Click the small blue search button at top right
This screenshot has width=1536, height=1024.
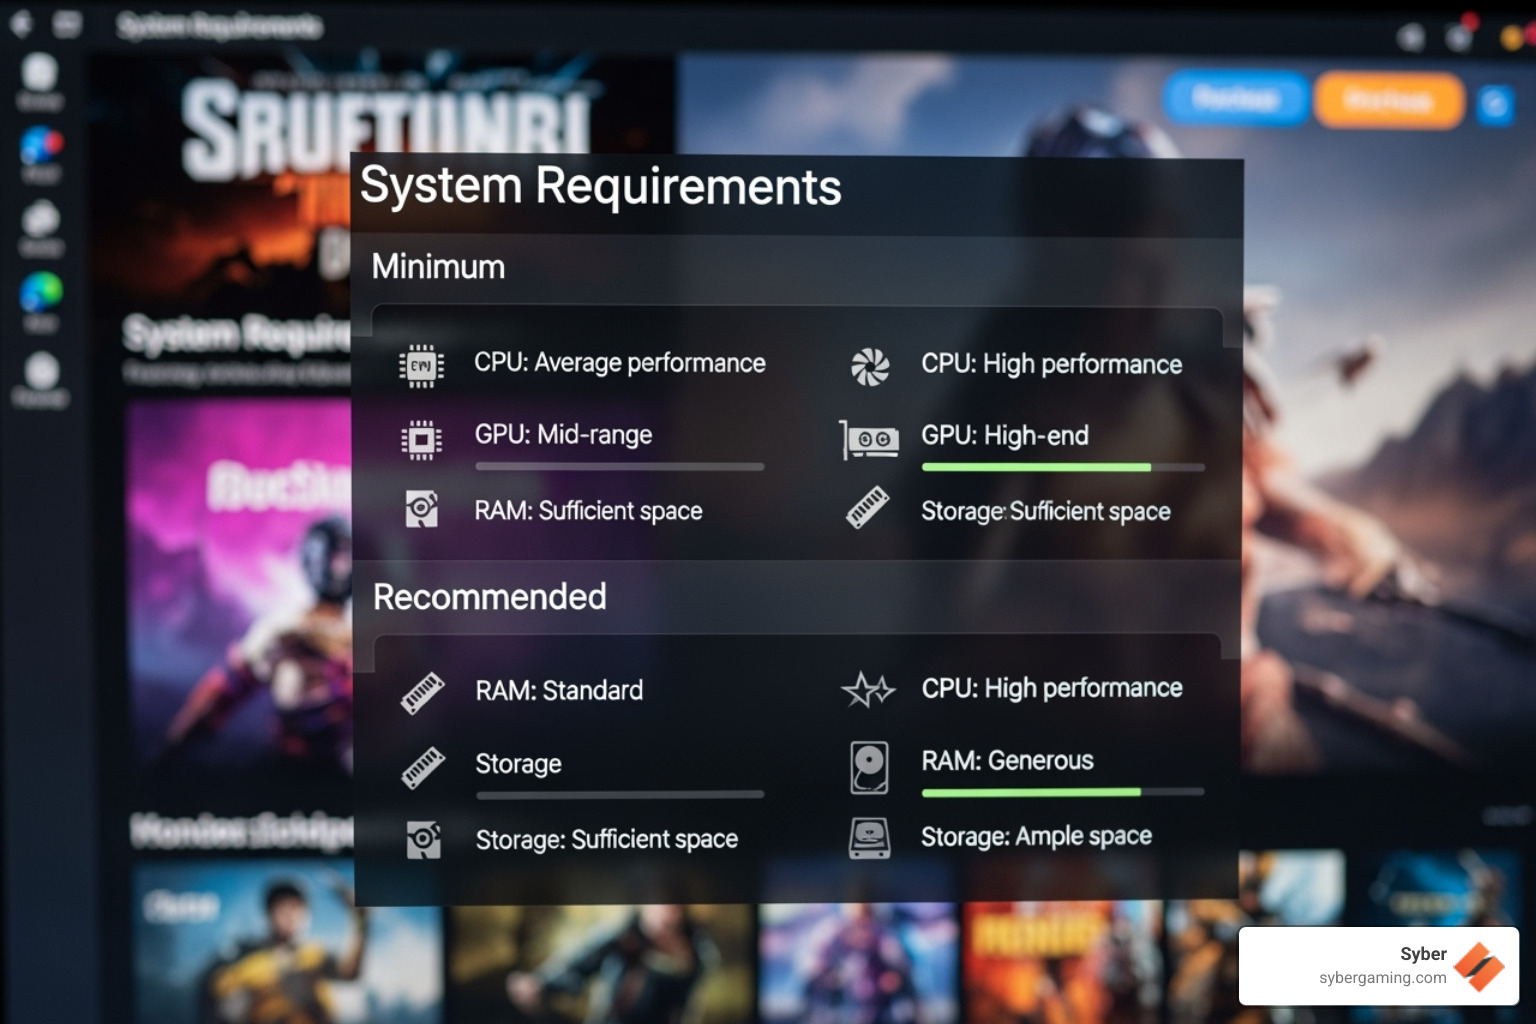tap(1497, 102)
